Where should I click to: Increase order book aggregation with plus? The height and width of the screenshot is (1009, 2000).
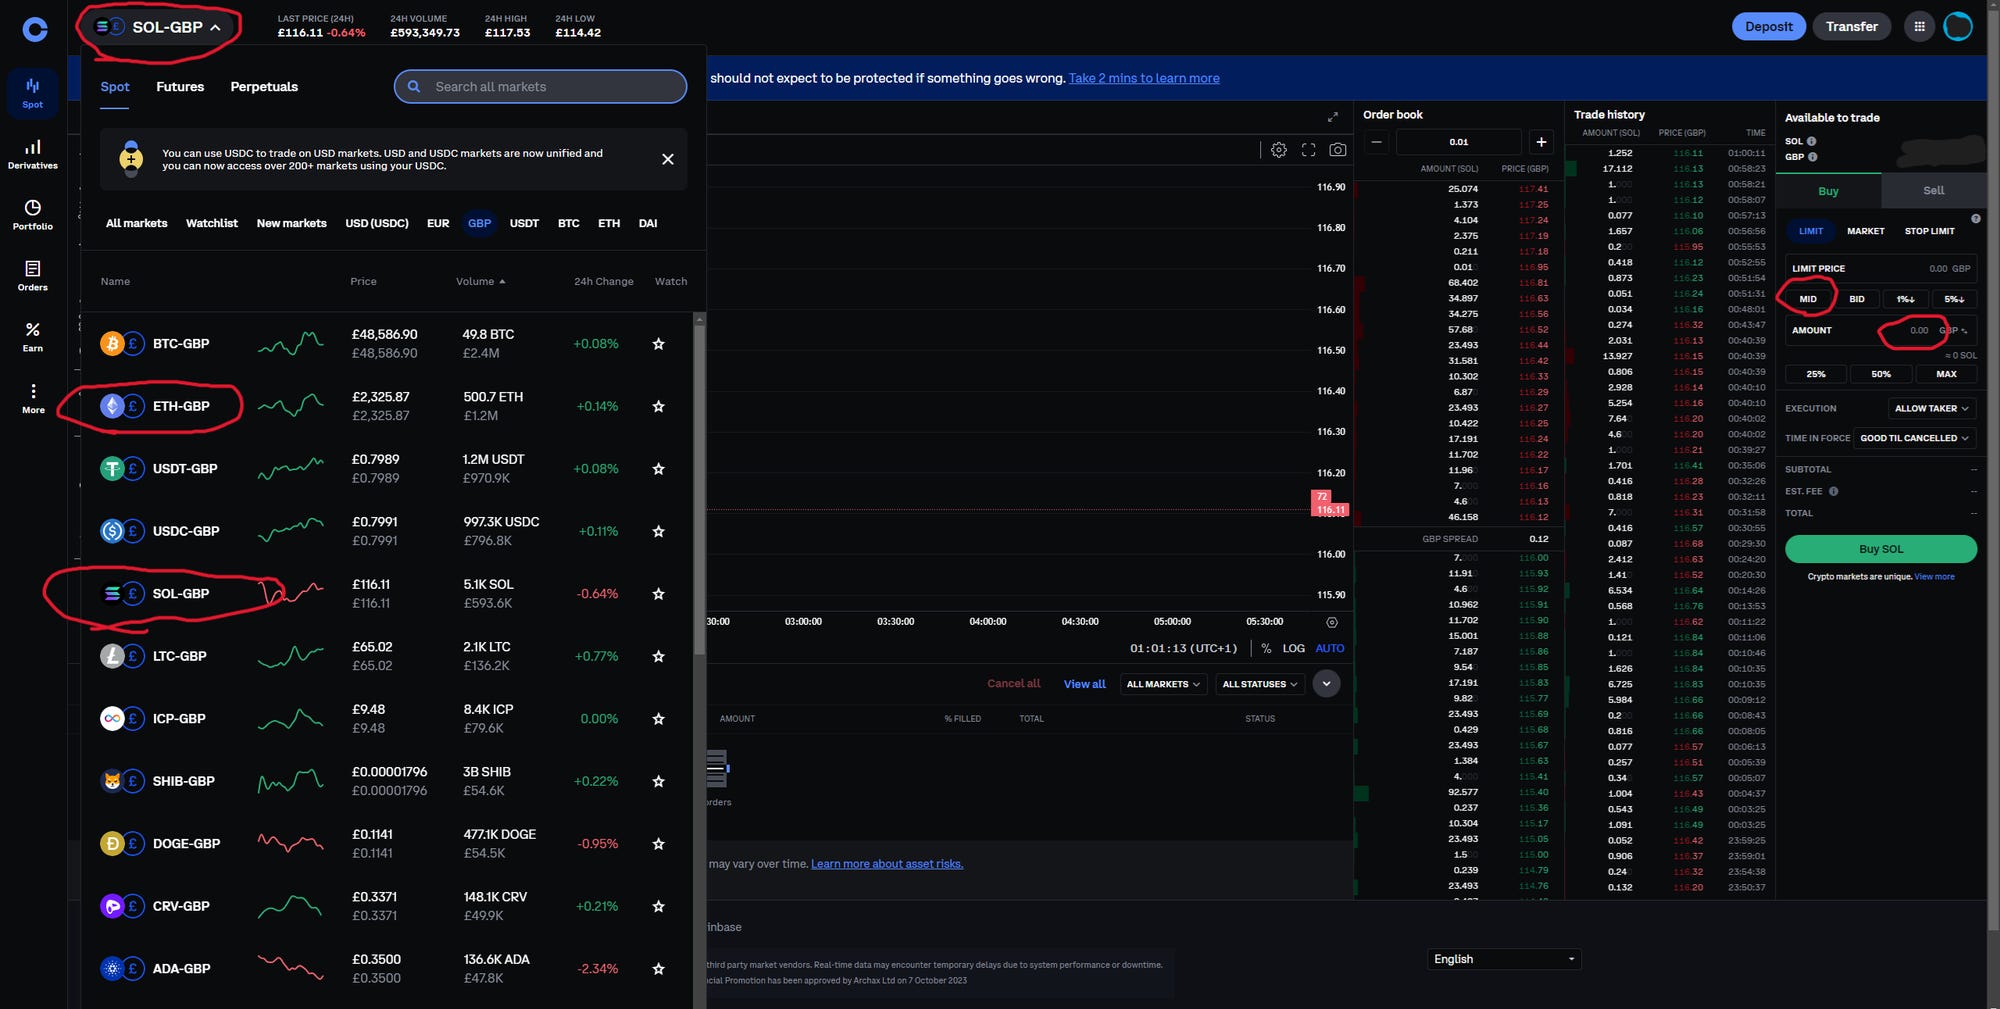click(x=1541, y=142)
